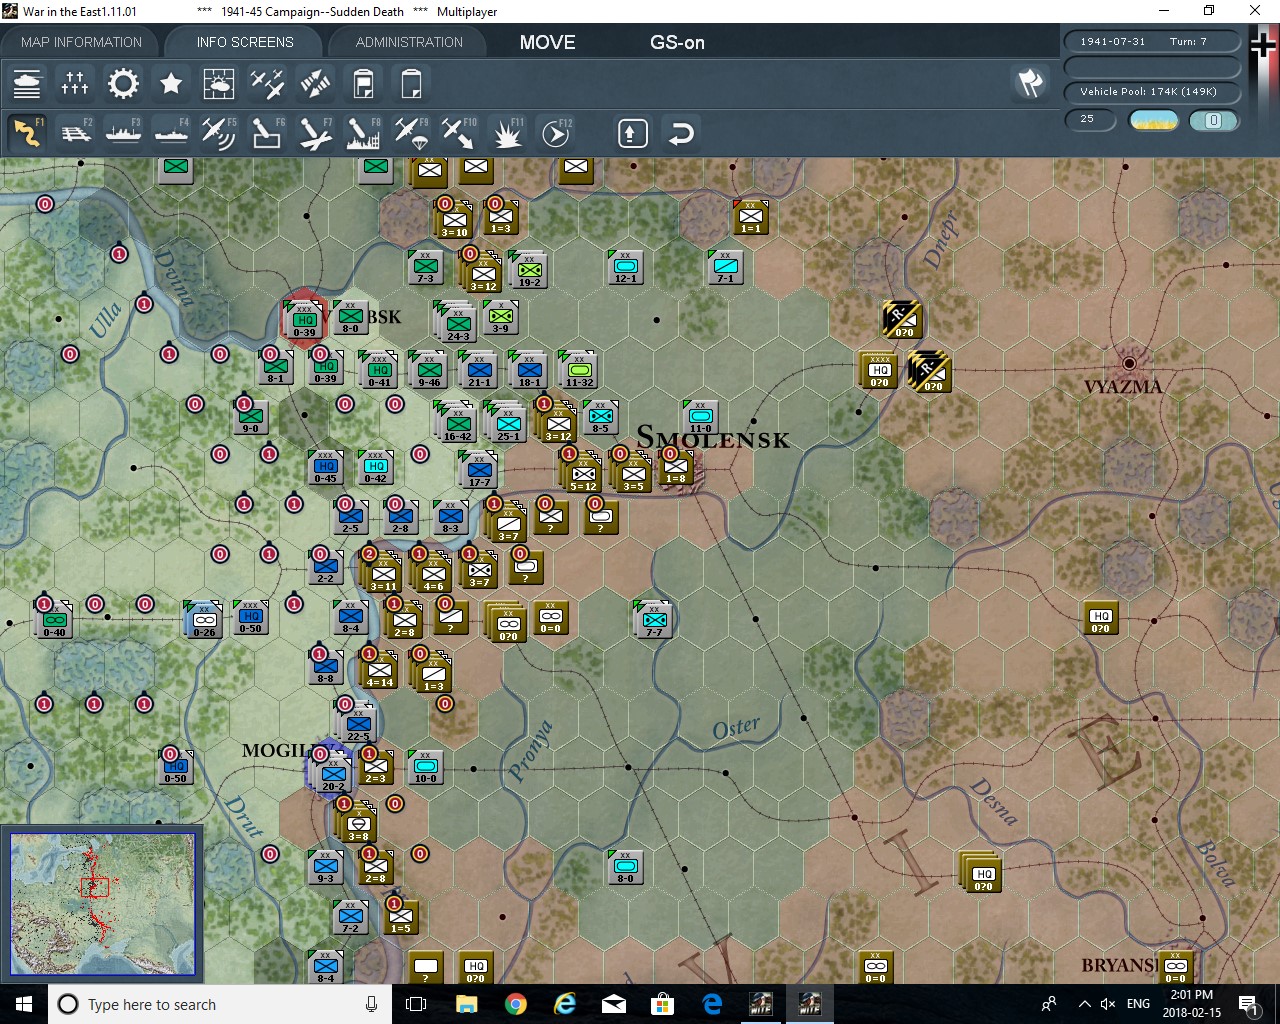Image resolution: width=1280 pixels, height=1024 pixels.
Task: Select the Soviet 4=14 unit stack
Action: (379, 670)
